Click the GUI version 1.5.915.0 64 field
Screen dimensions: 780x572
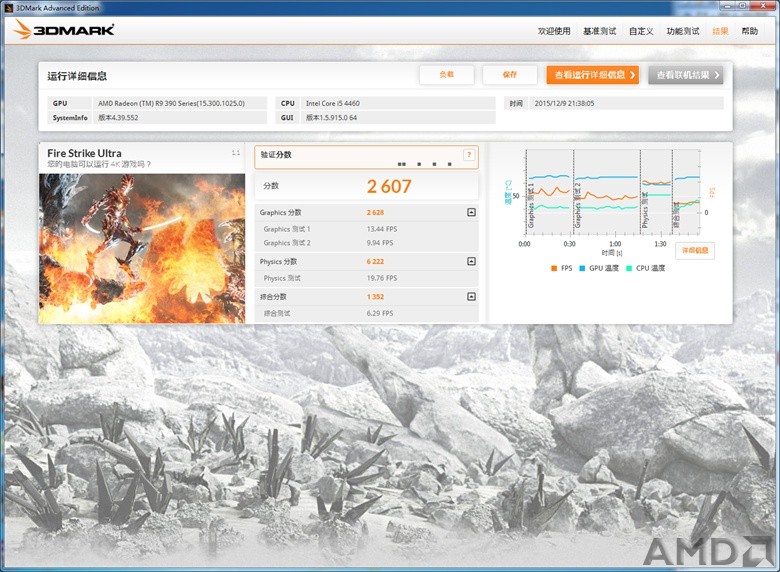pos(398,118)
